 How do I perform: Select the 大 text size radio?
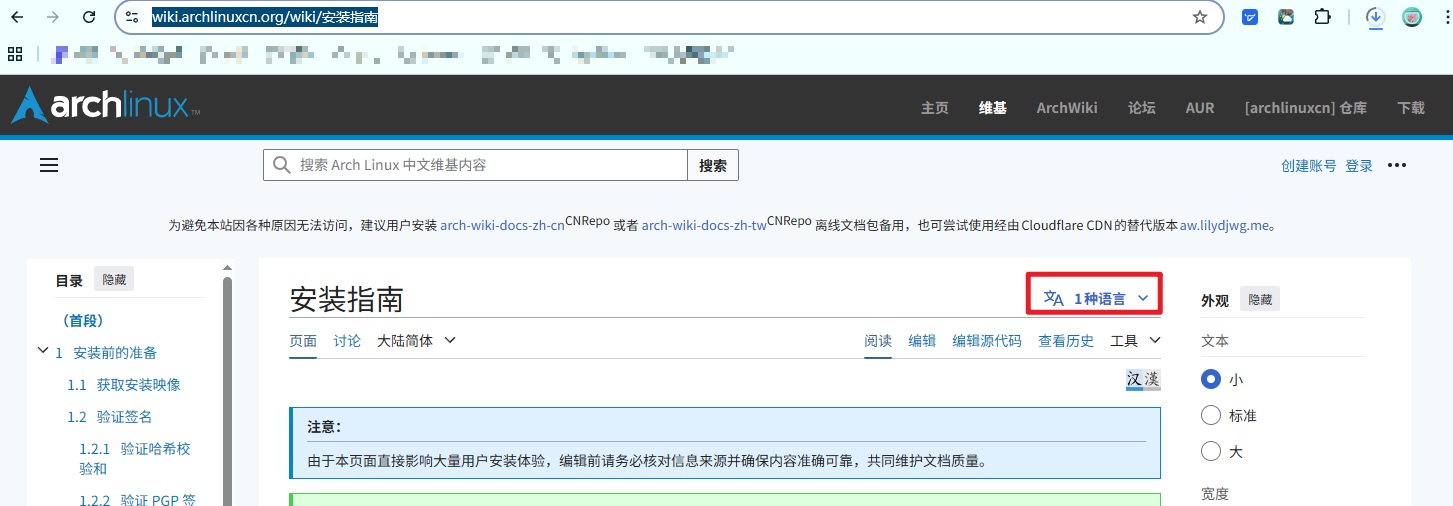[1211, 452]
